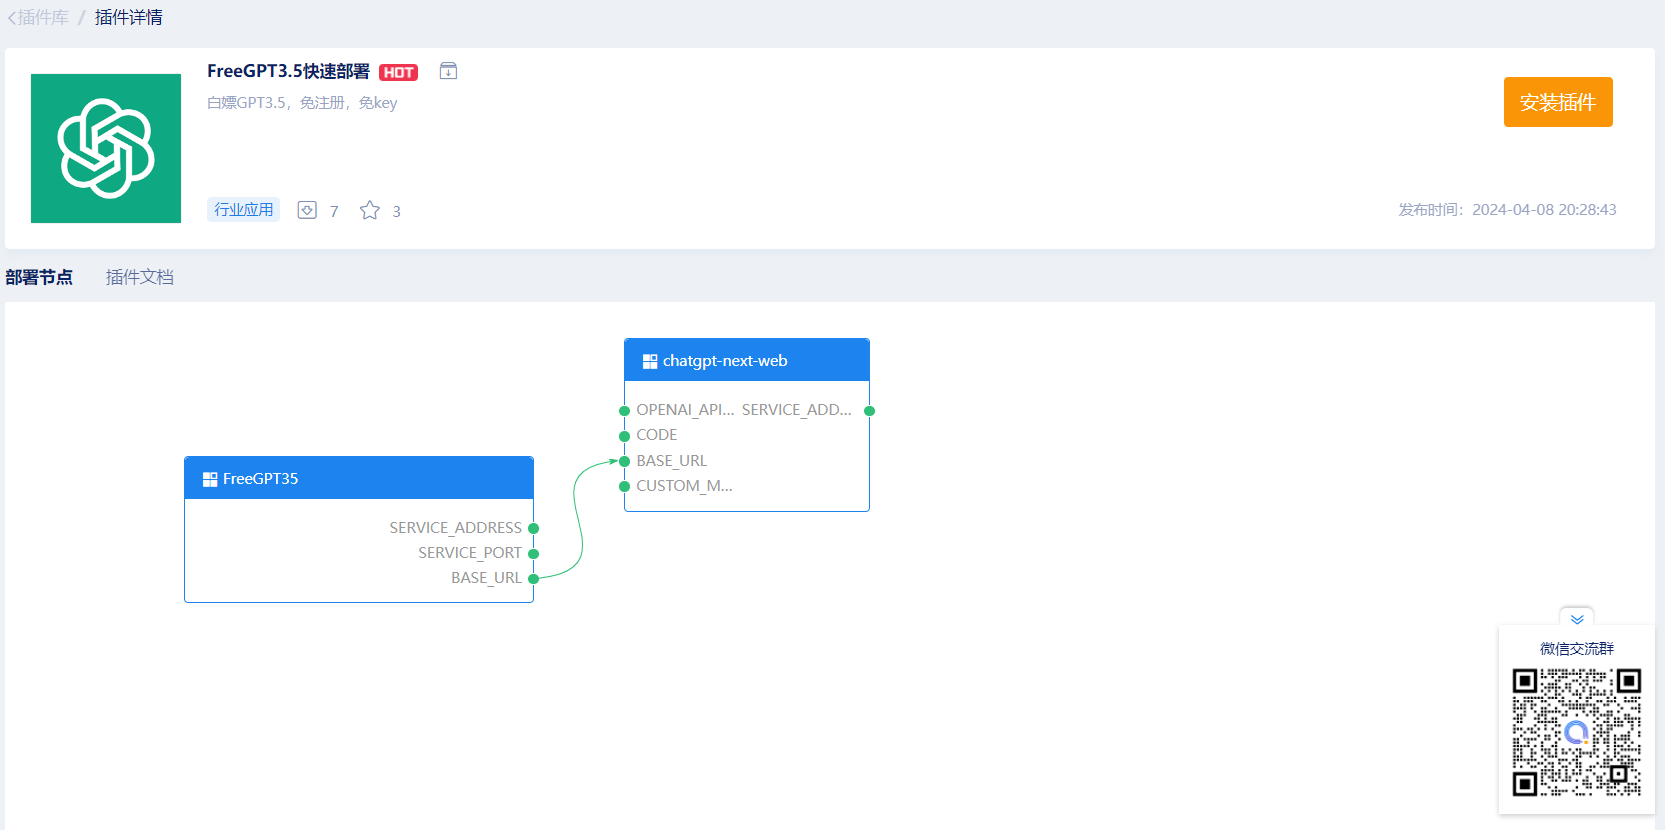Go back to 插件库 breadcrumb

coord(38,17)
